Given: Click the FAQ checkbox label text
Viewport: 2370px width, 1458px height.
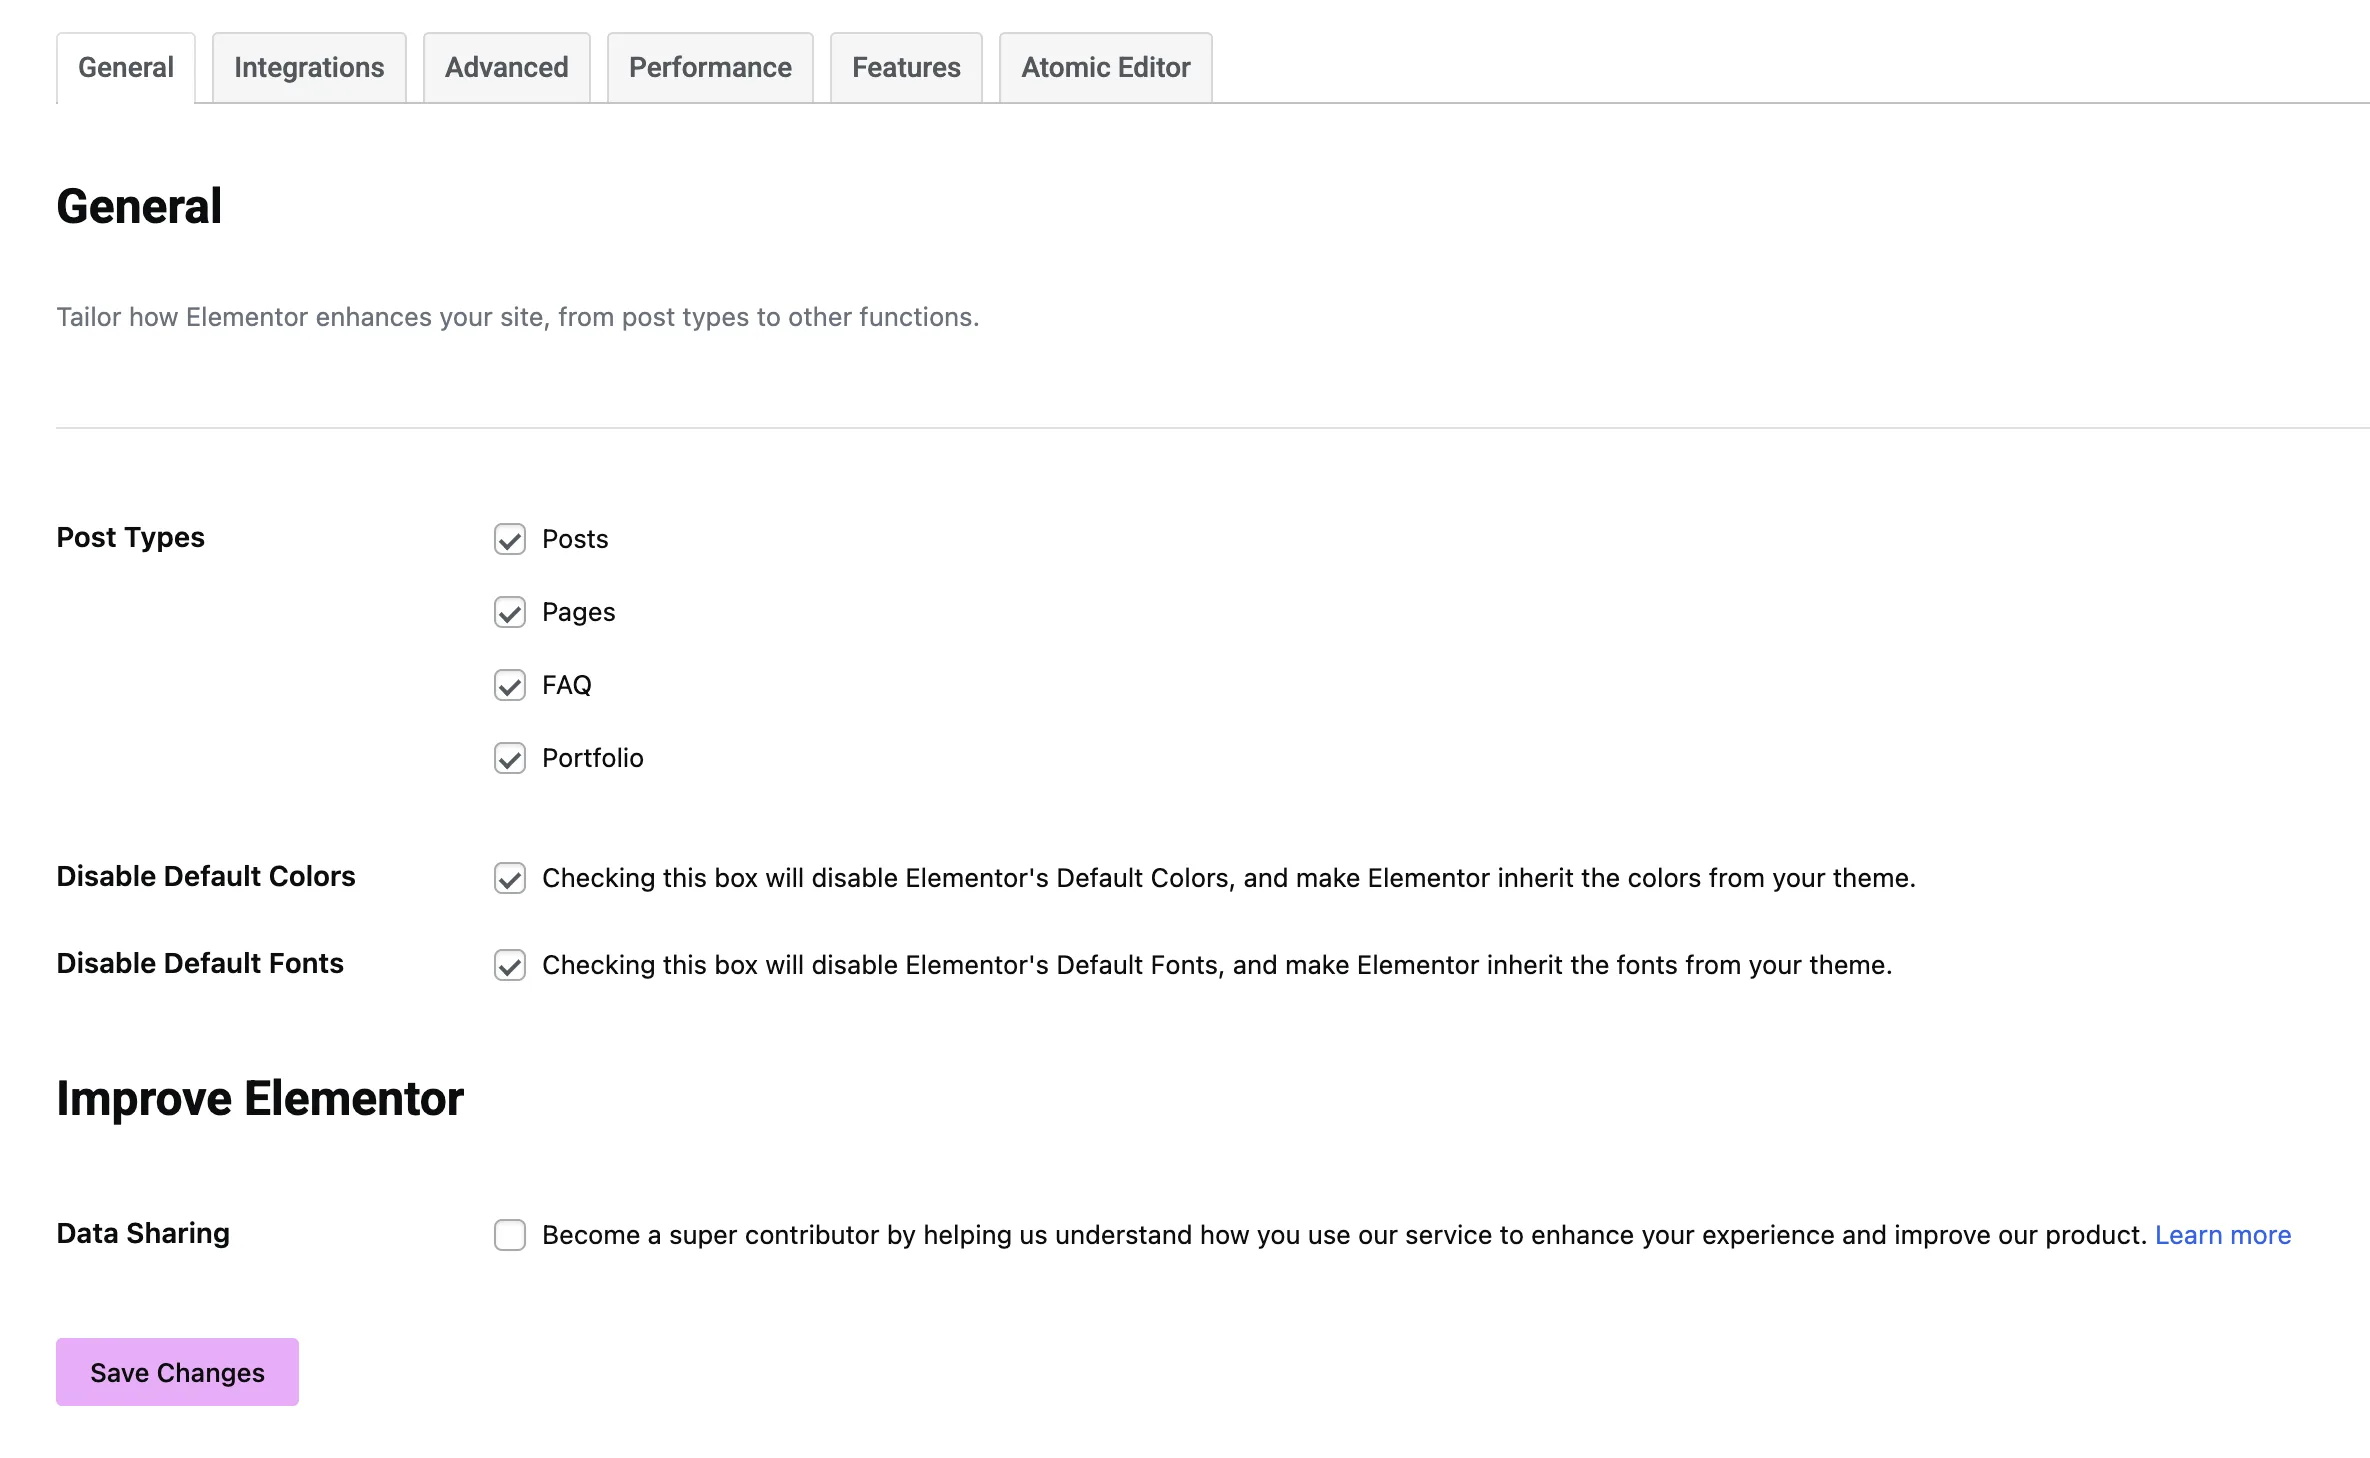Looking at the screenshot, I should point(567,685).
